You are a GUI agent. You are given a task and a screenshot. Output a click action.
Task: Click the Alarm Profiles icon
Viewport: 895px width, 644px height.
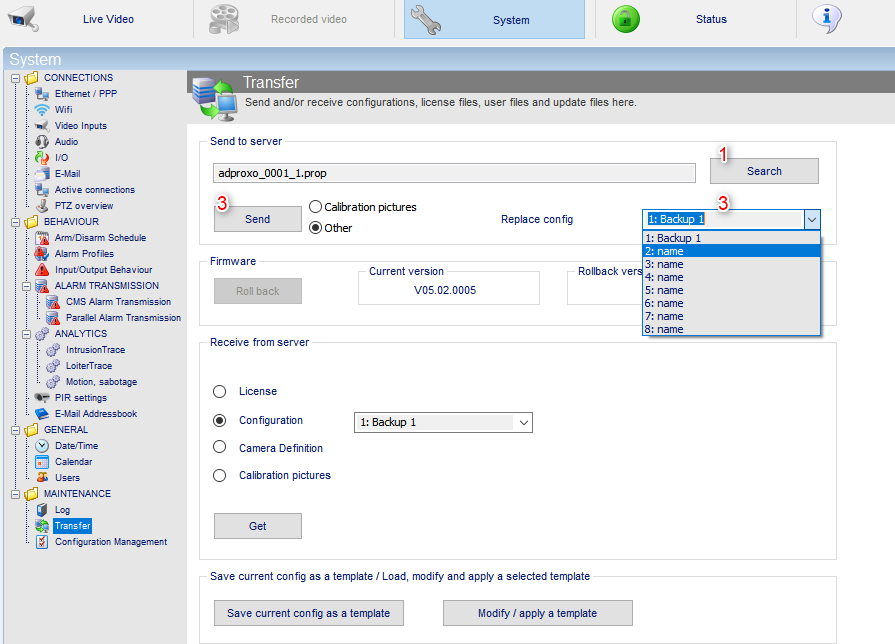tap(42, 253)
